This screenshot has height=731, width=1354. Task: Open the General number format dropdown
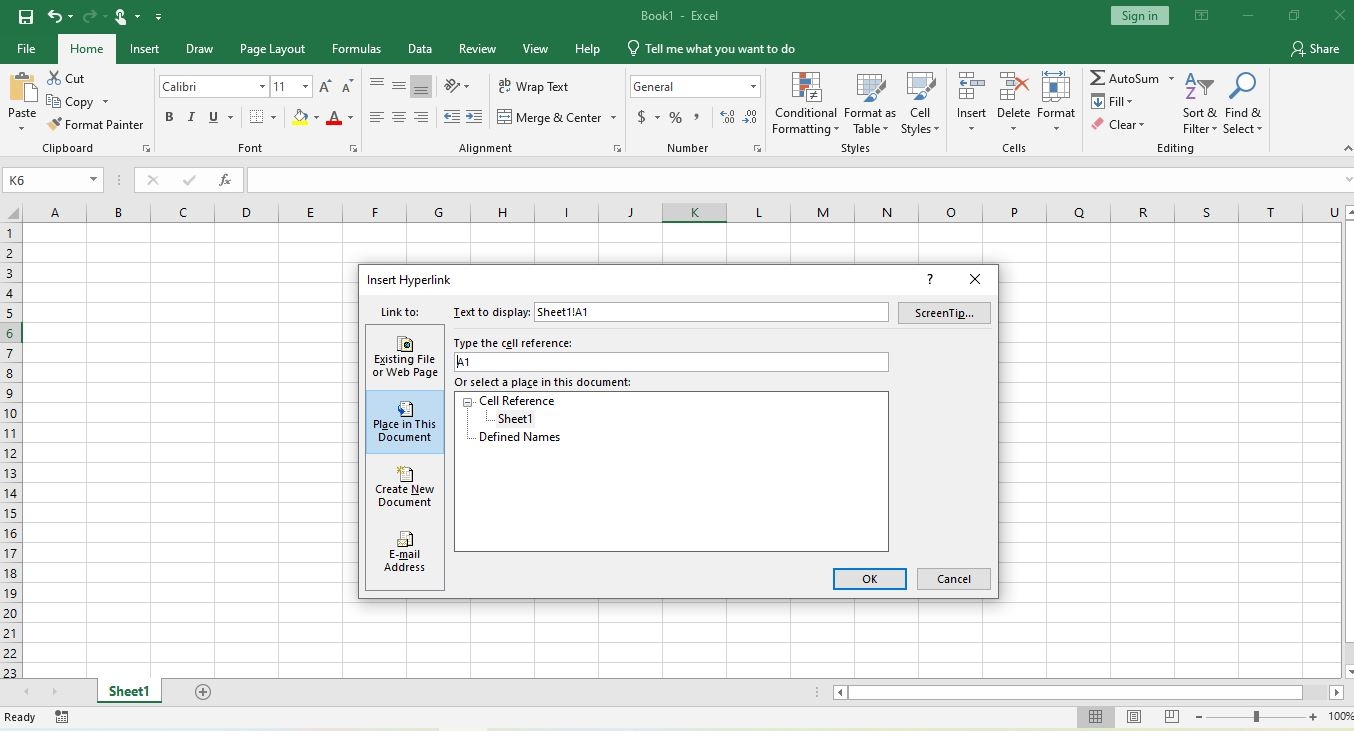[753, 87]
